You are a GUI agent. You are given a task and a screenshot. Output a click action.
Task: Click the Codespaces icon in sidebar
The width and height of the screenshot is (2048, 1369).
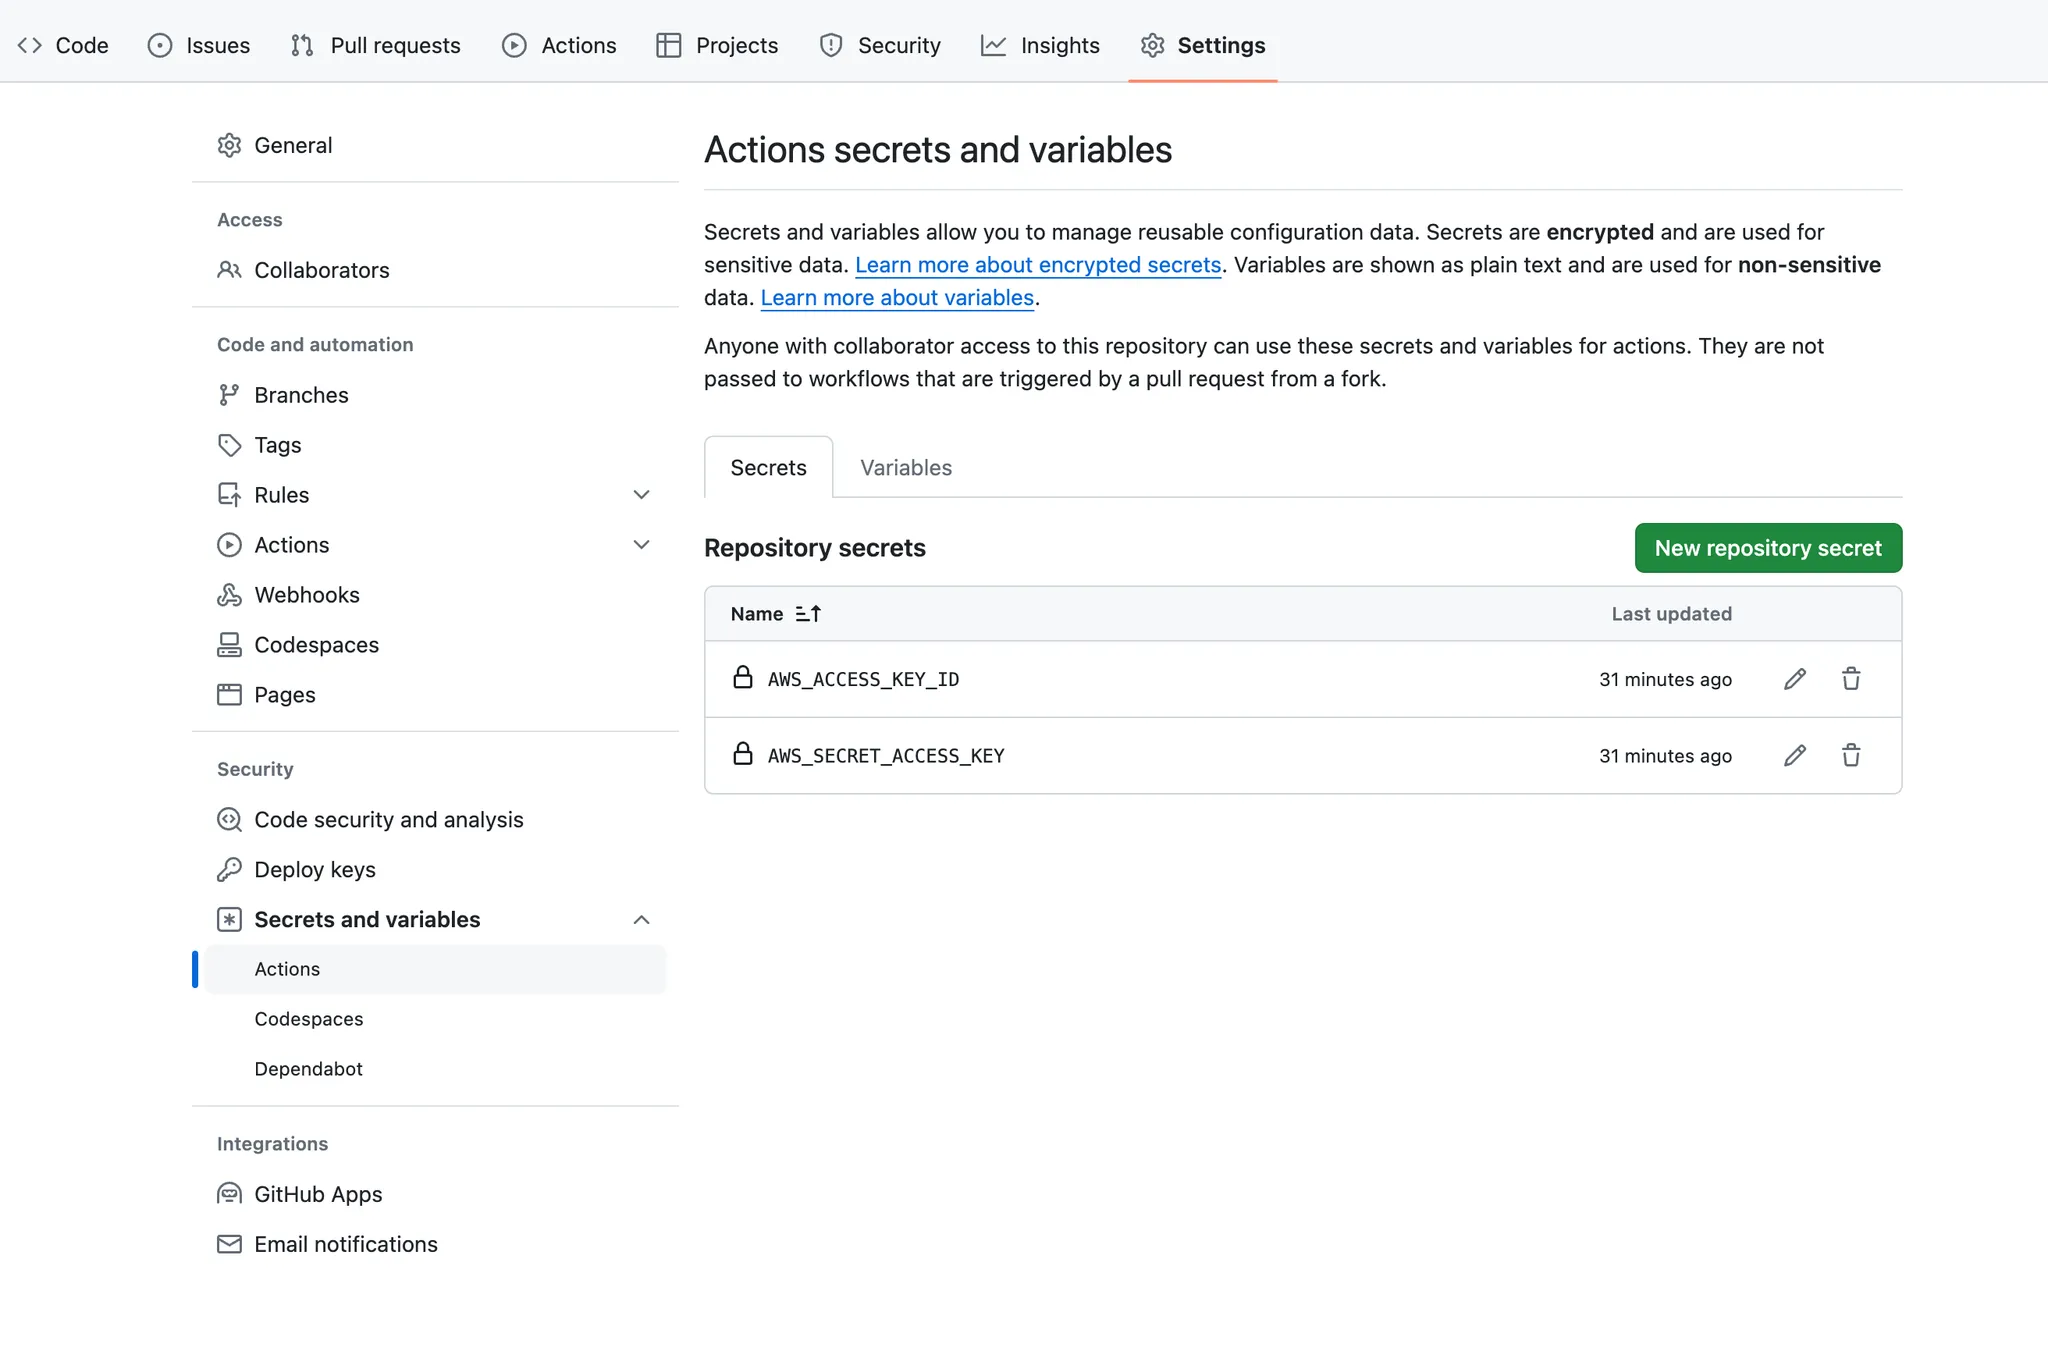click(229, 645)
